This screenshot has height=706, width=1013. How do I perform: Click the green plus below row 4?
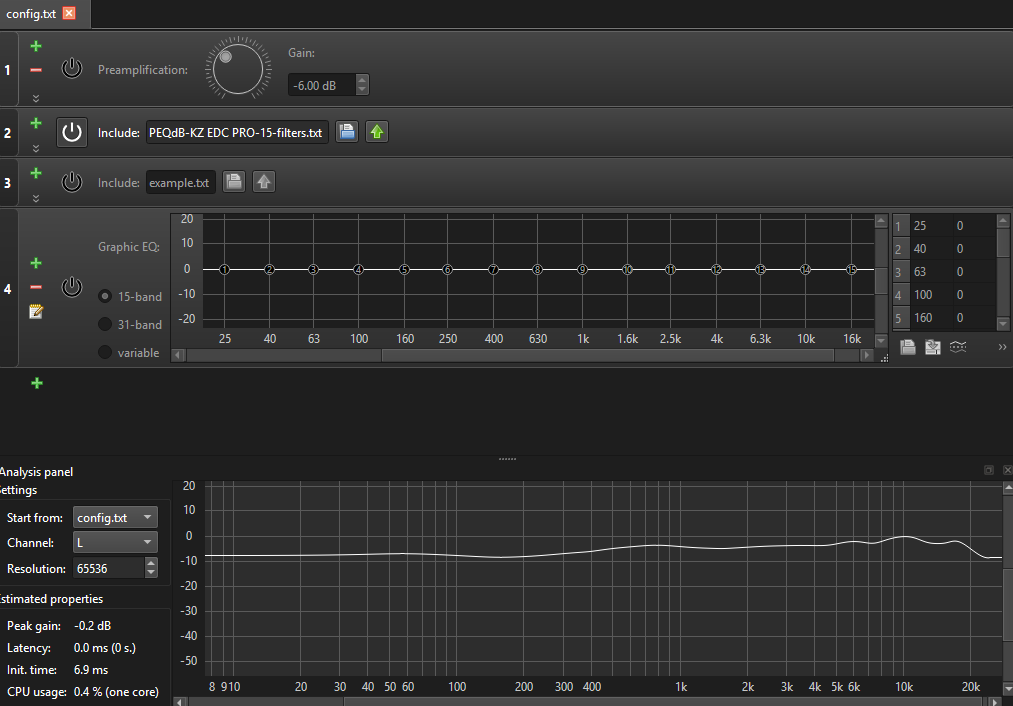[37, 383]
